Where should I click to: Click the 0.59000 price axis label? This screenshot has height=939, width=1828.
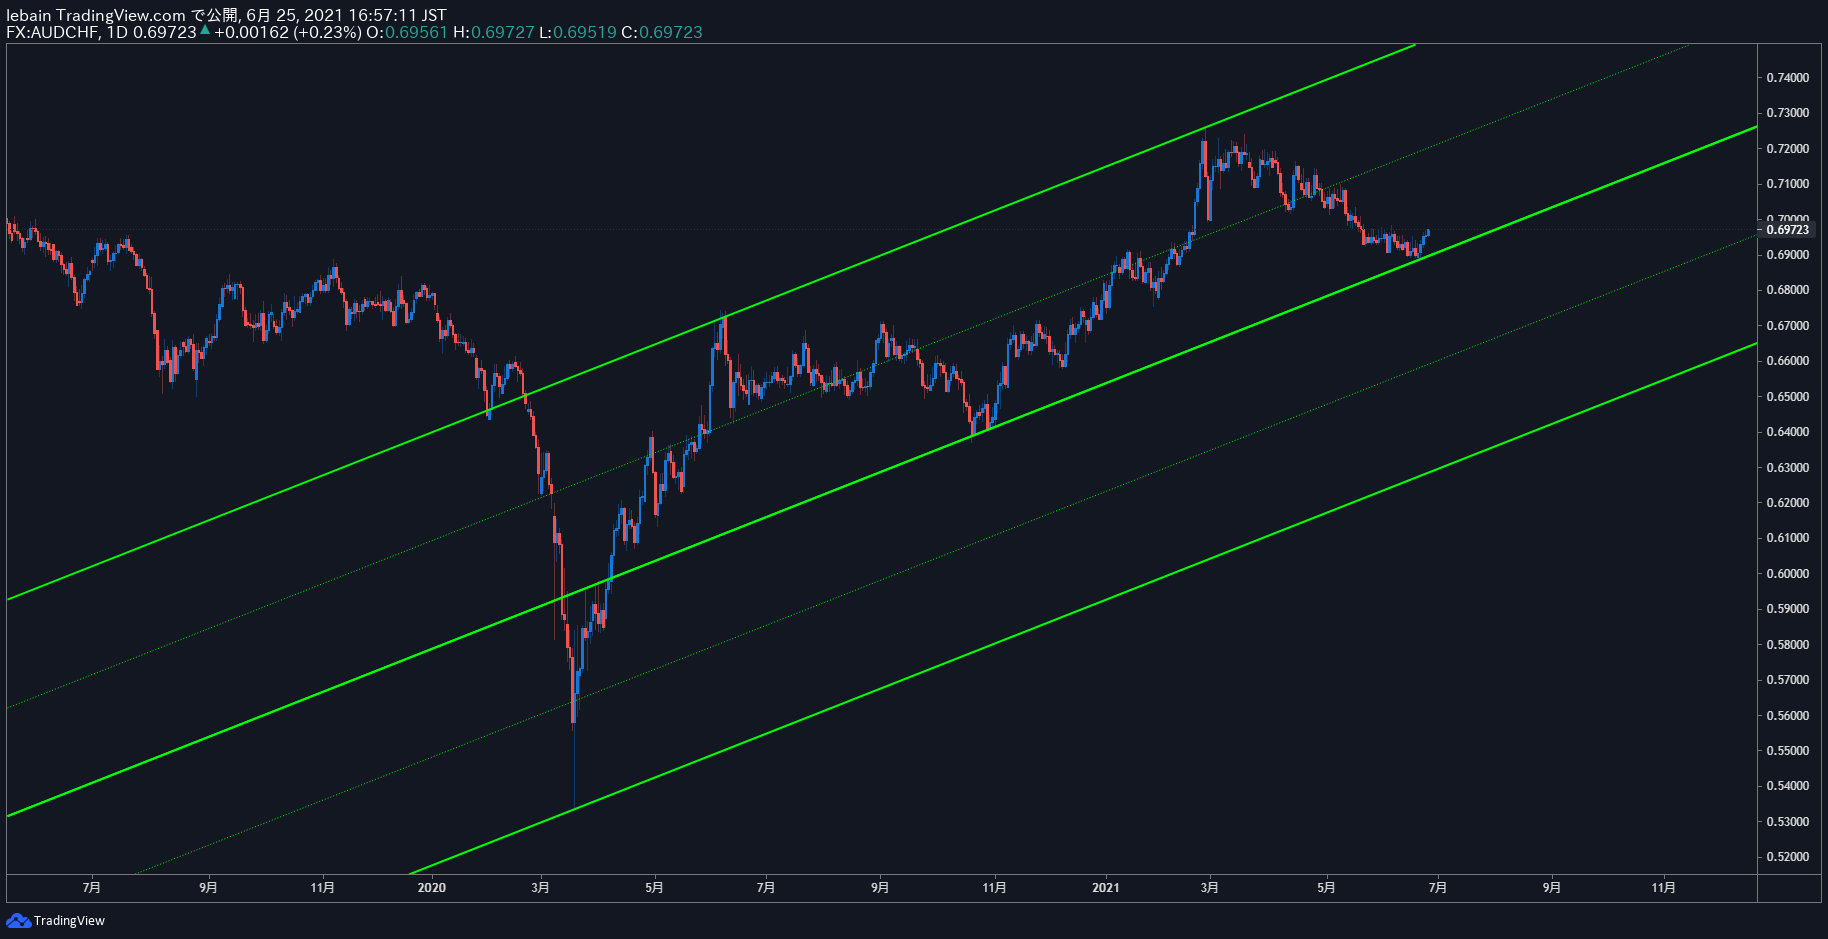point(1788,609)
